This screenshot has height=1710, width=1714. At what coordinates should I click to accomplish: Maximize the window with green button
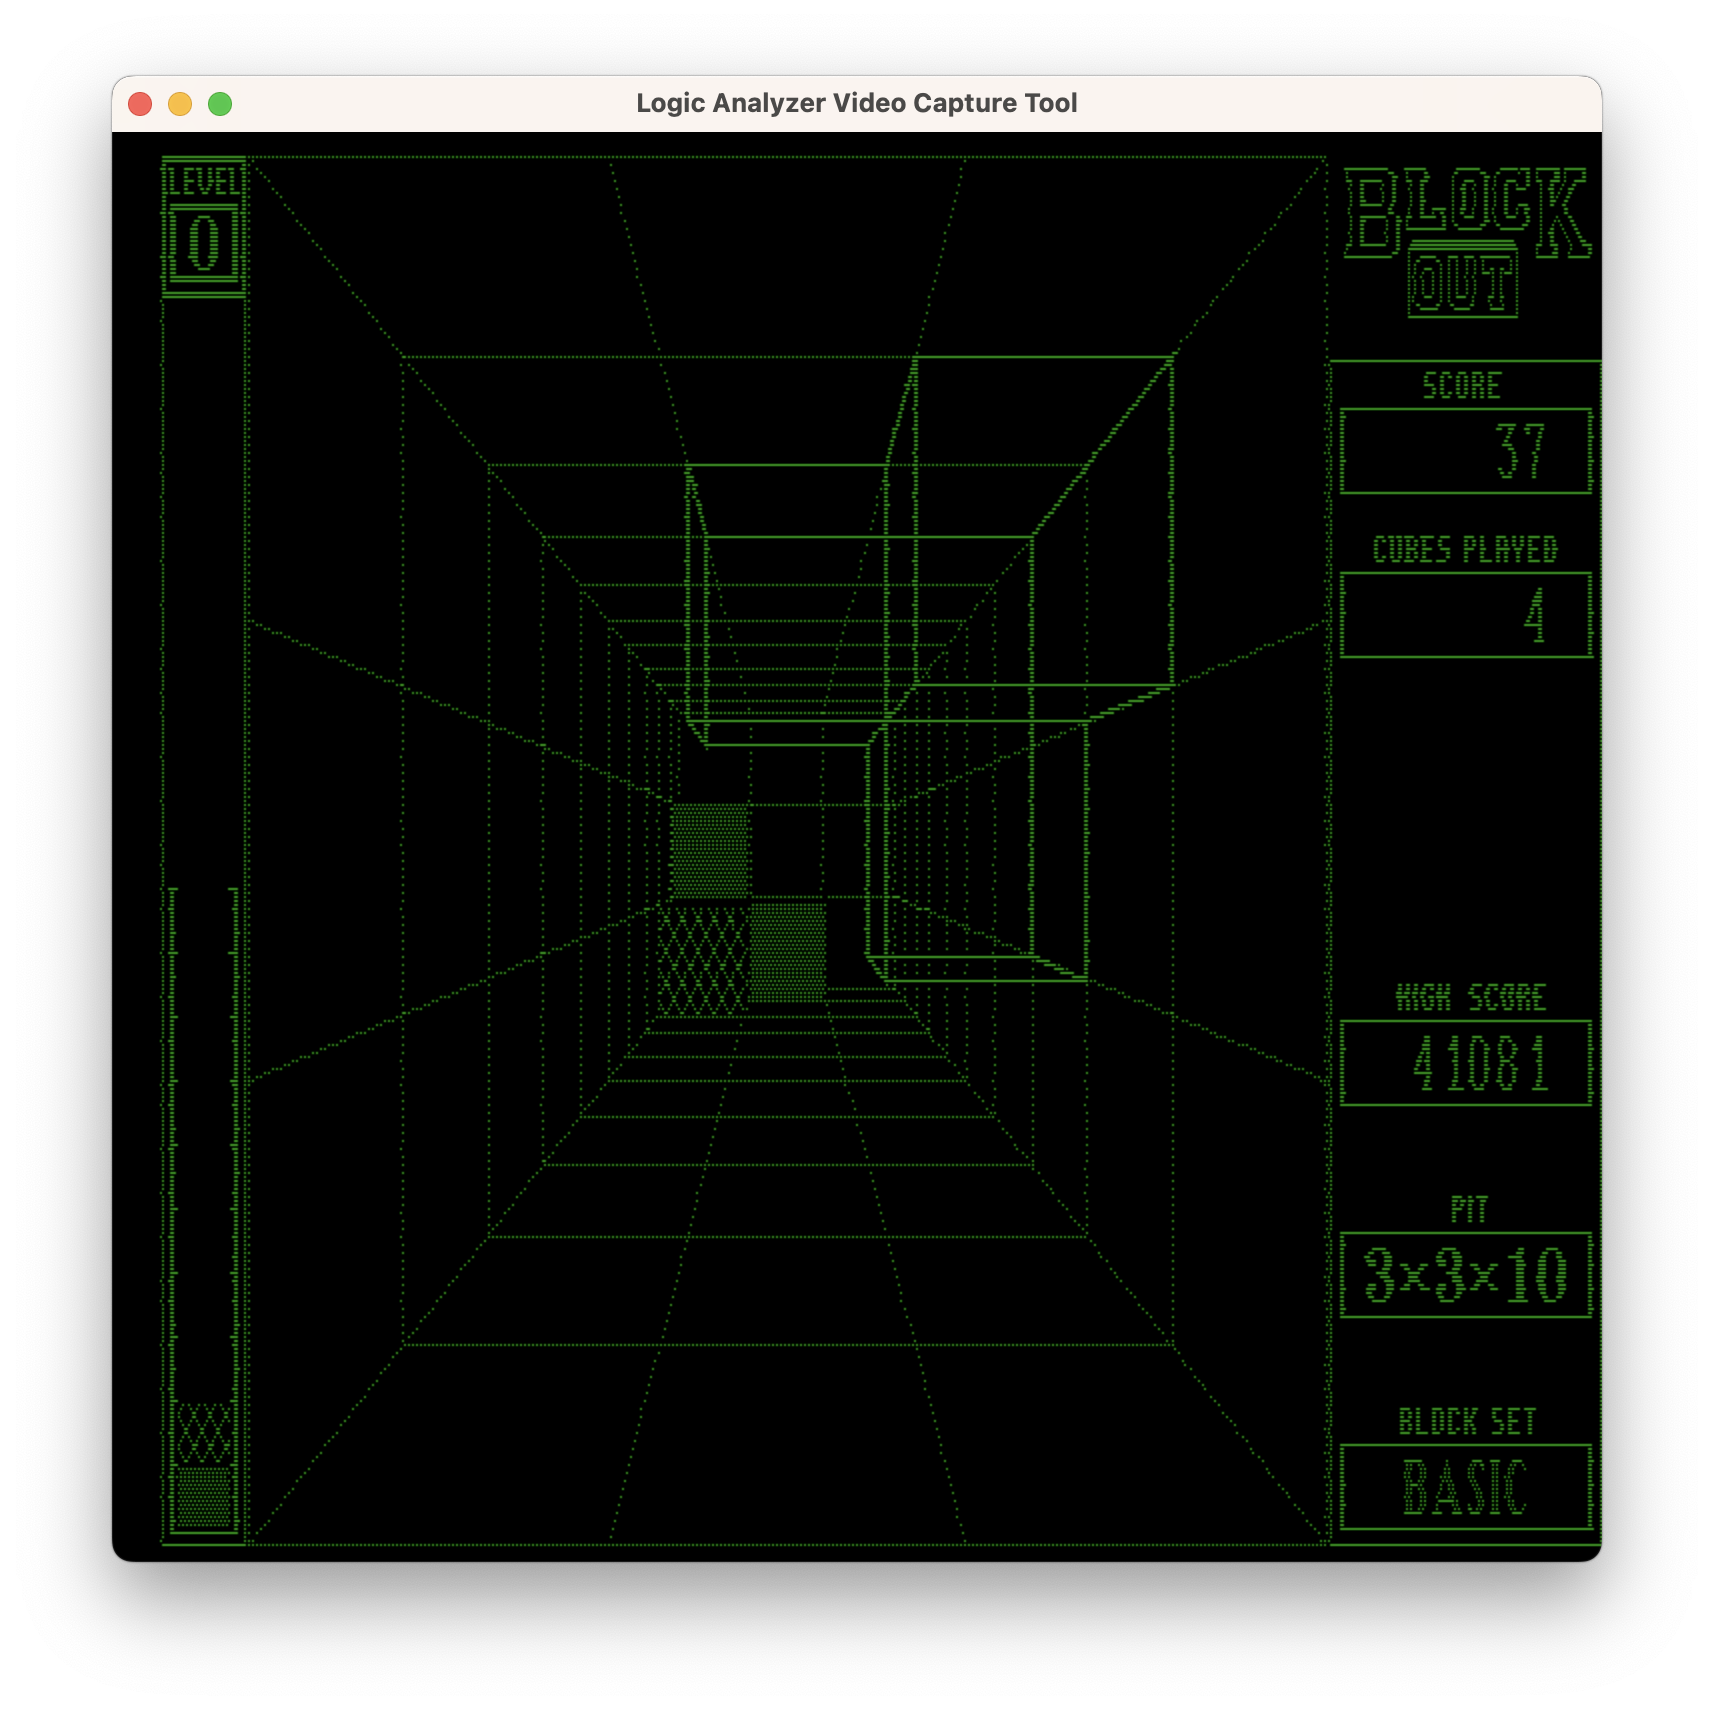(220, 104)
